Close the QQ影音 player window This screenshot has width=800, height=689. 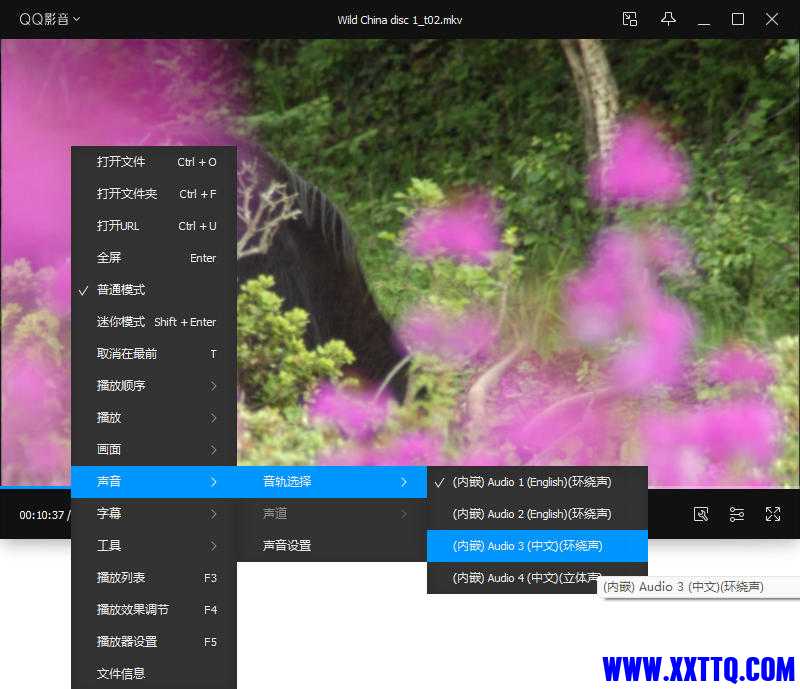(772, 19)
